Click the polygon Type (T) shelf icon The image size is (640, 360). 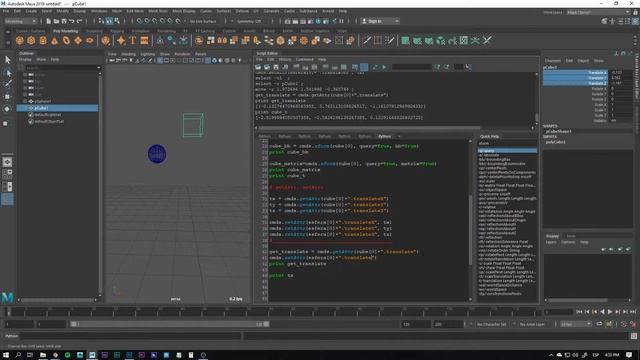[x=132, y=40]
